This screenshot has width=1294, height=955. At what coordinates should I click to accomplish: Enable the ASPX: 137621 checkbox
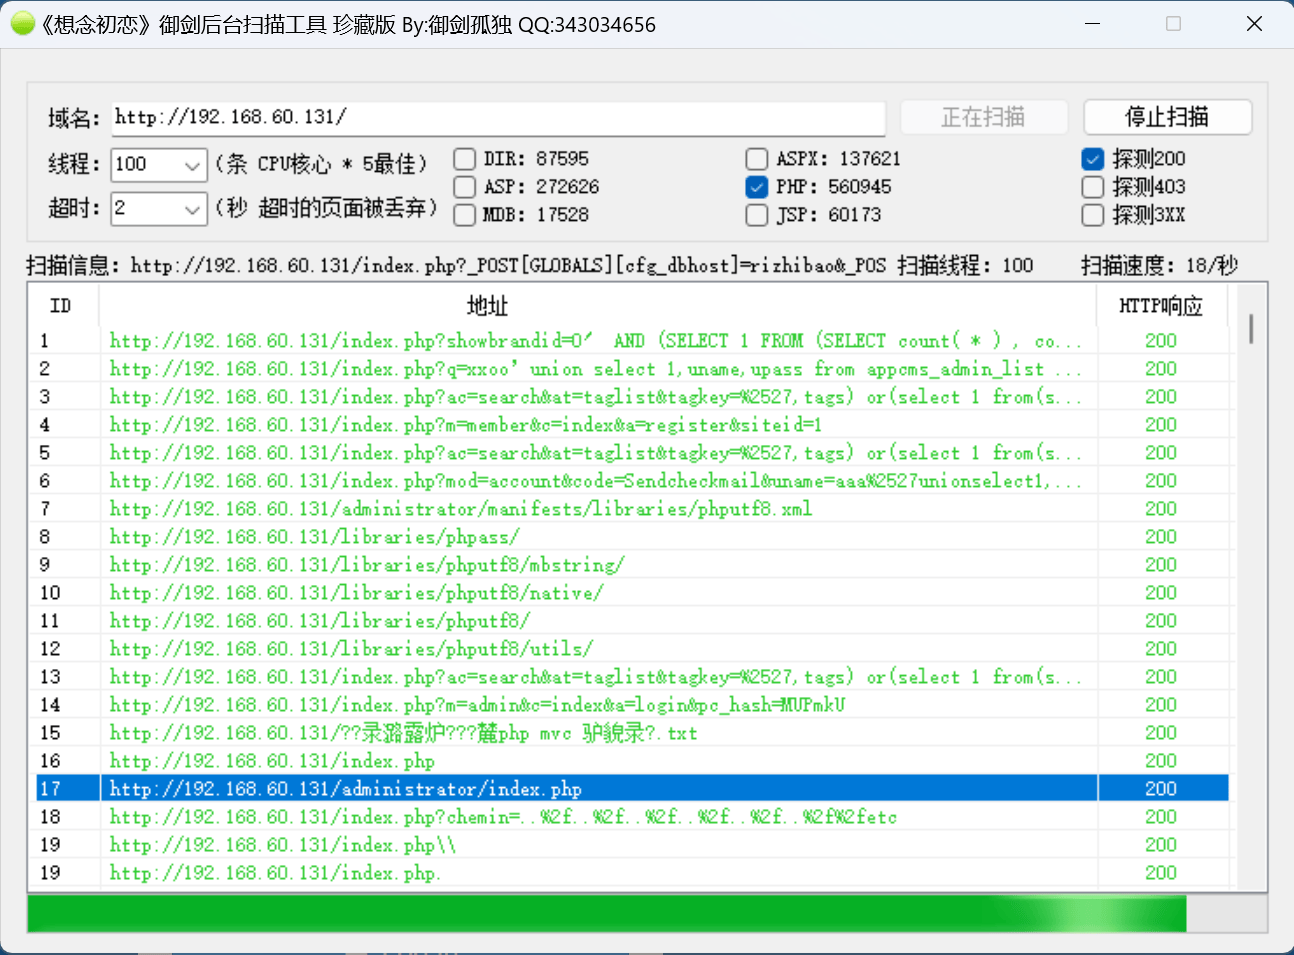(x=757, y=158)
